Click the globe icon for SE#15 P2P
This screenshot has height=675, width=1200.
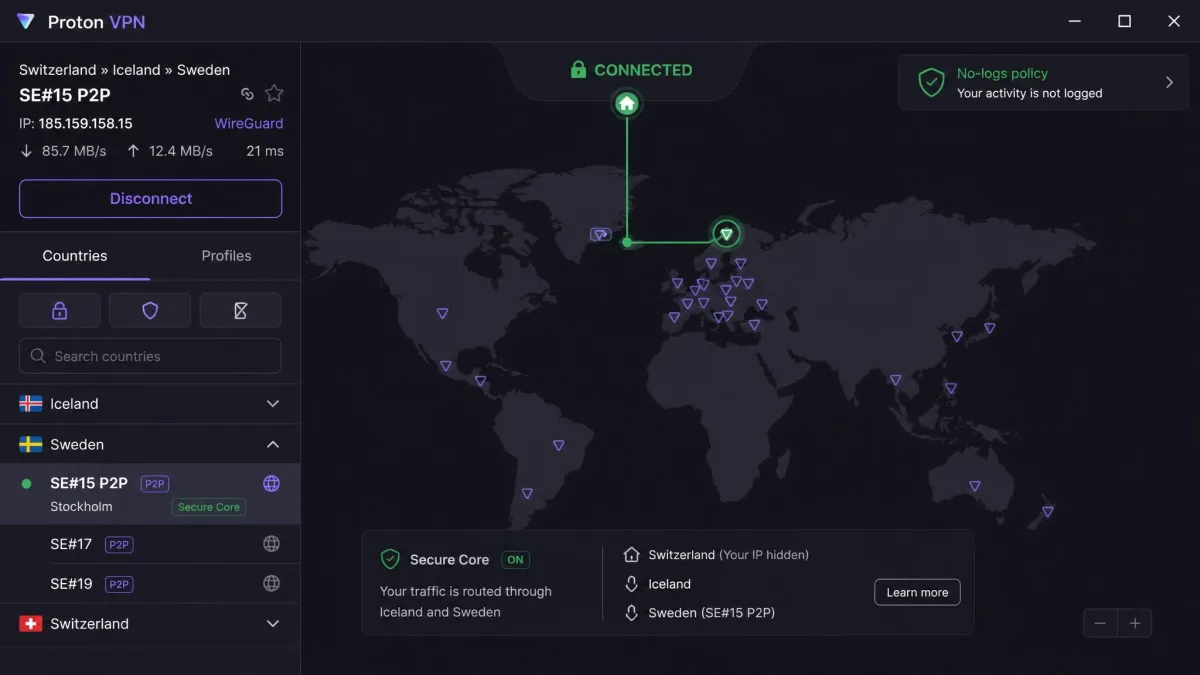[x=271, y=484]
